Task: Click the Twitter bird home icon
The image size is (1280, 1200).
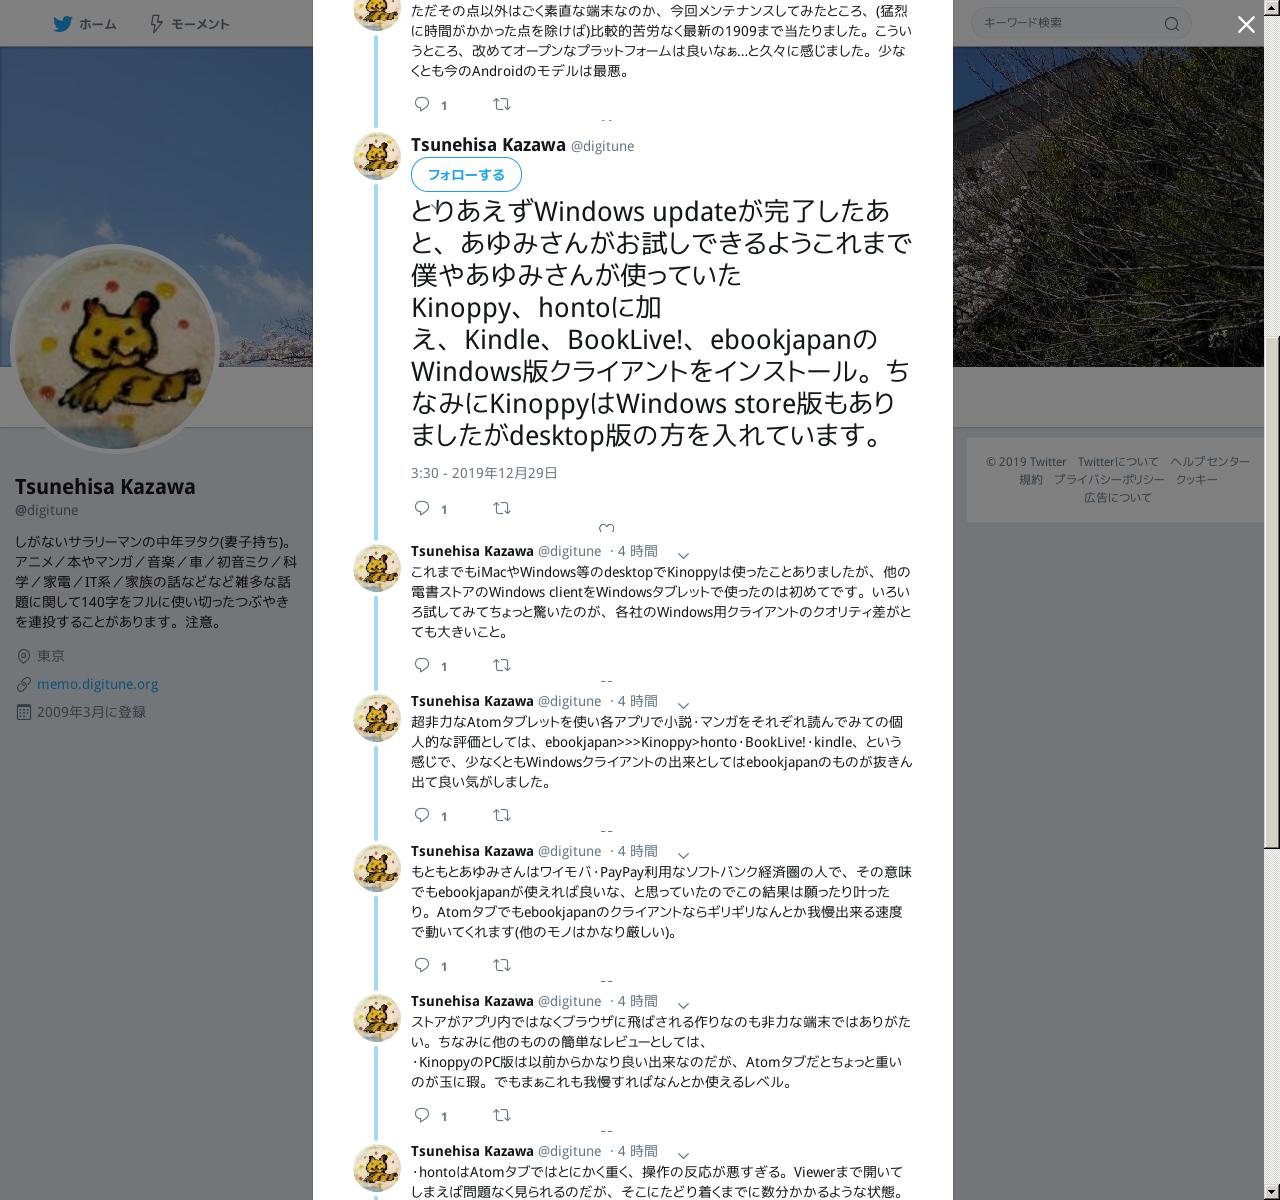Action: 63,23
